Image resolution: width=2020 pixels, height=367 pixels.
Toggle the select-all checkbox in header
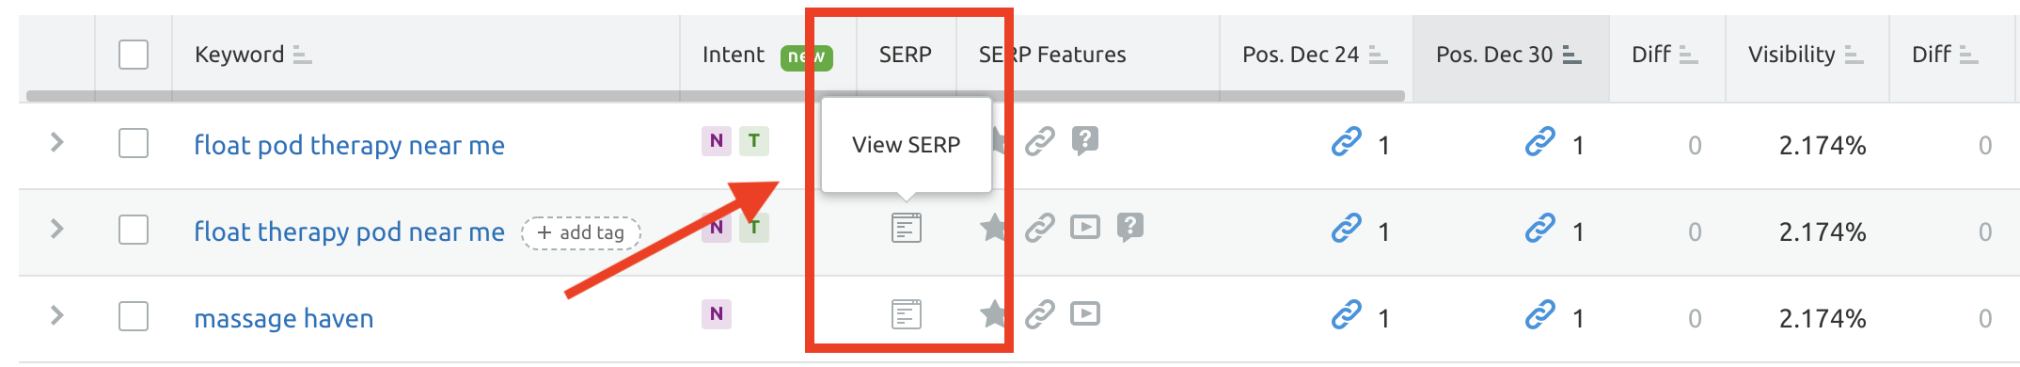133,54
